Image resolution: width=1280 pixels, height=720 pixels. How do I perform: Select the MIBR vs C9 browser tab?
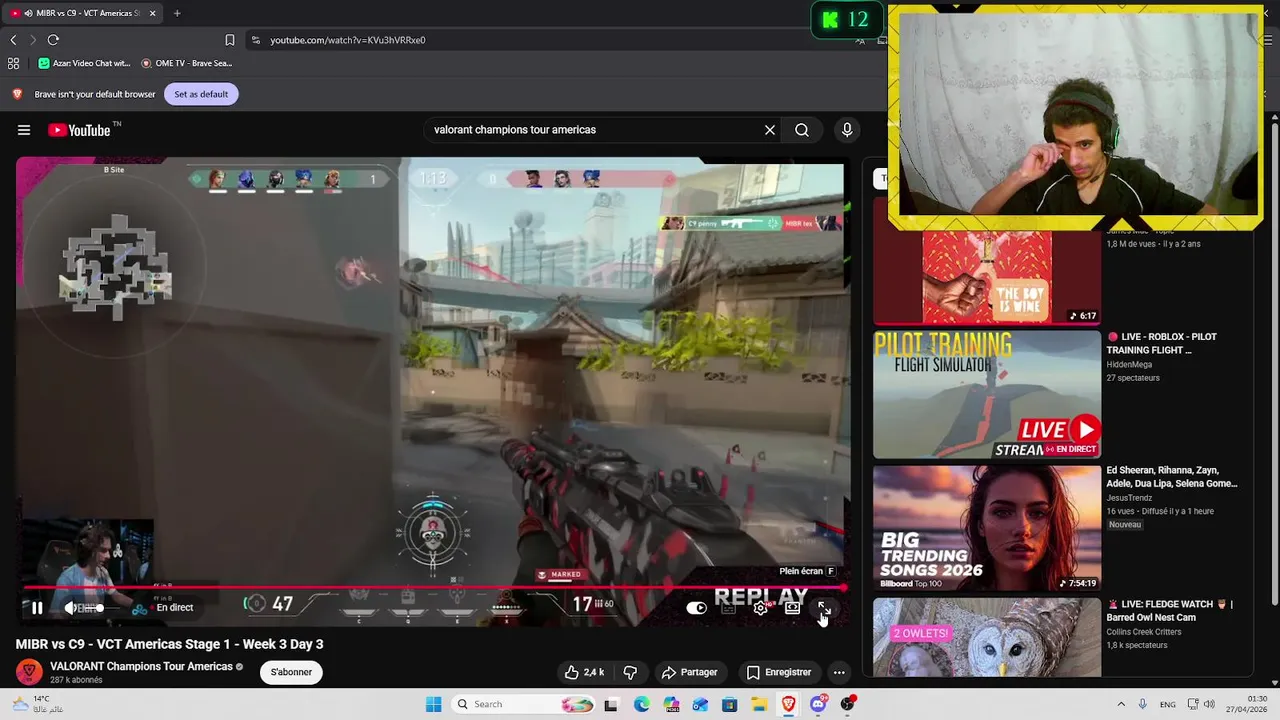pos(80,13)
